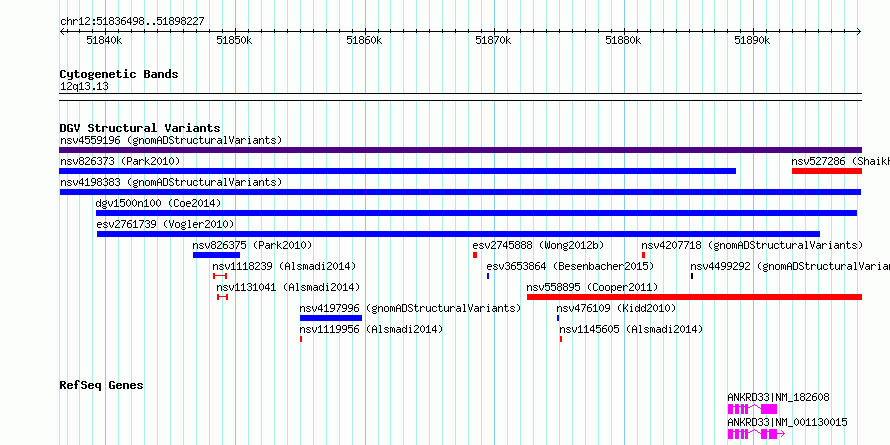Open the nsv4499292 gnomAD variant label
Screen dimensions: 890x445
pyautogui.click(x=790, y=266)
